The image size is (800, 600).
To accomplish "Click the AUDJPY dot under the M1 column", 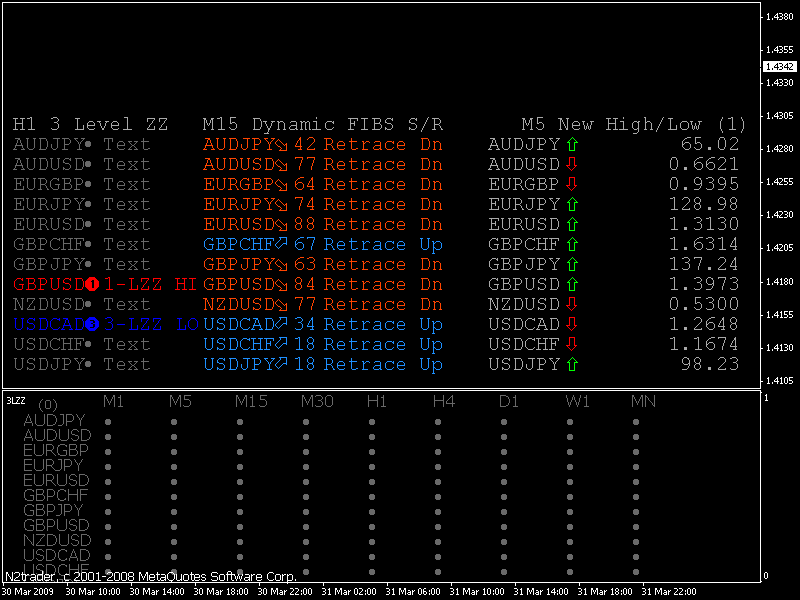I will 108,421.
